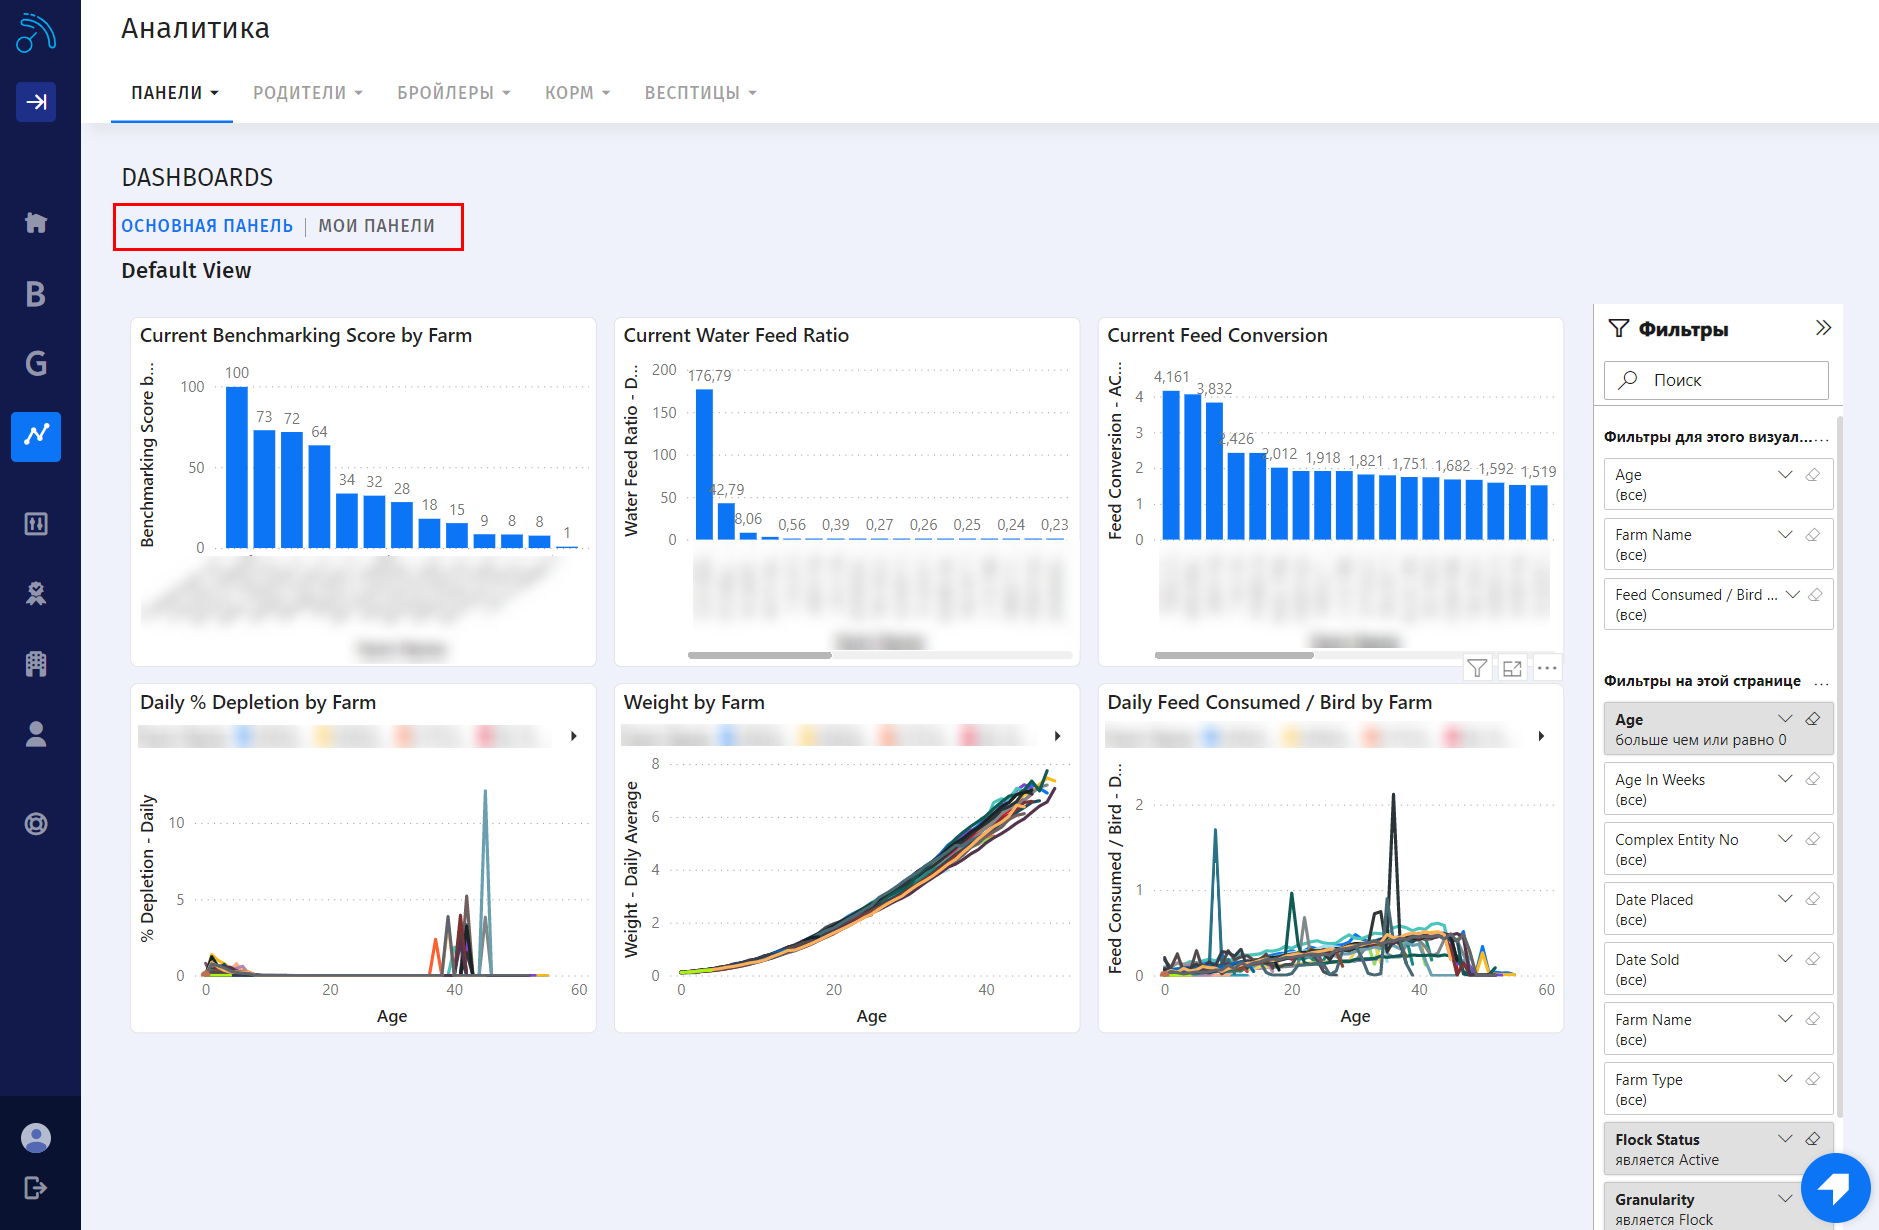Clear the visual-level Age filter with the eraser
Viewport: 1879px width, 1230px height.
(x=1813, y=475)
